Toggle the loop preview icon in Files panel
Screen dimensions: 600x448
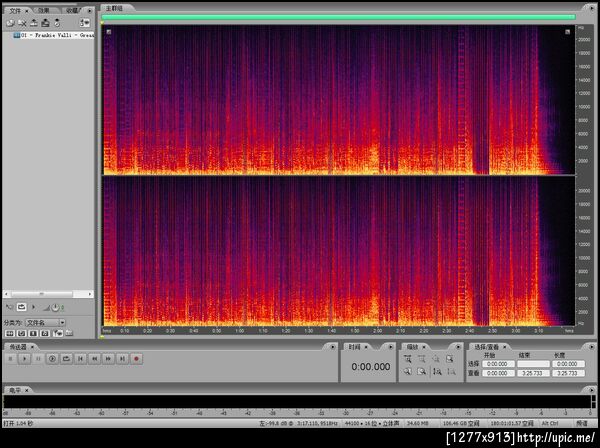pyautogui.click(x=21, y=307)
